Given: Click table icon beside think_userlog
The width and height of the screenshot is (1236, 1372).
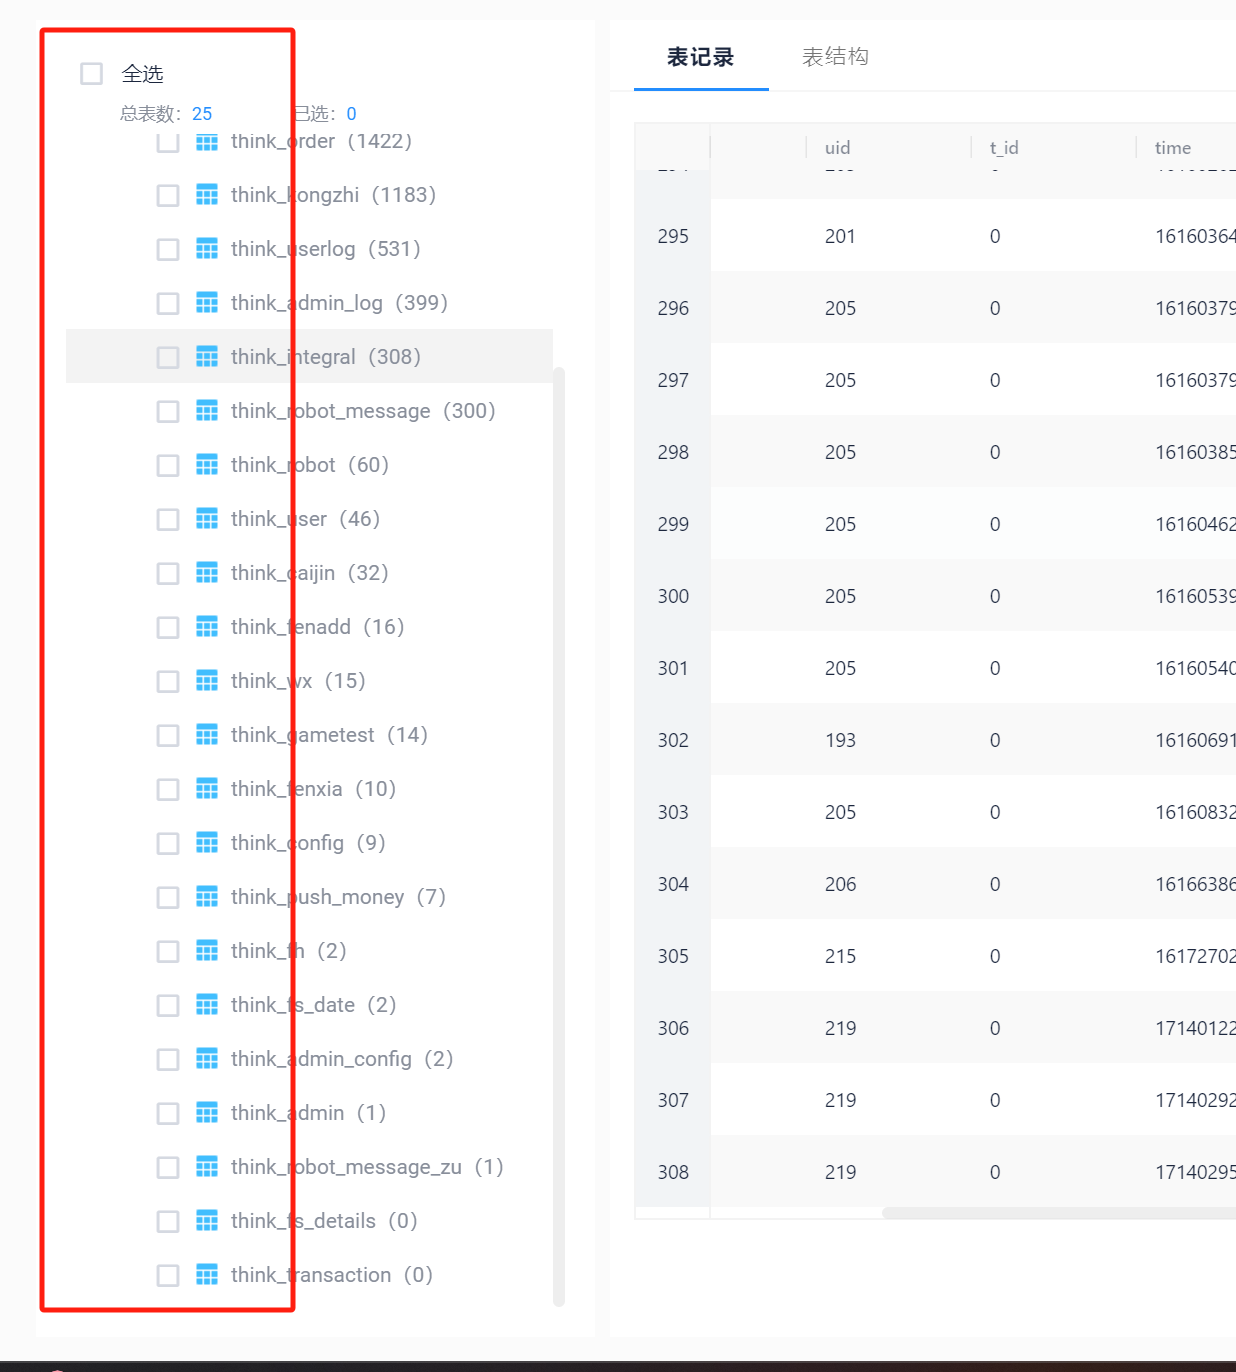Looking at the screenshot, I should (x=207, y=249).
